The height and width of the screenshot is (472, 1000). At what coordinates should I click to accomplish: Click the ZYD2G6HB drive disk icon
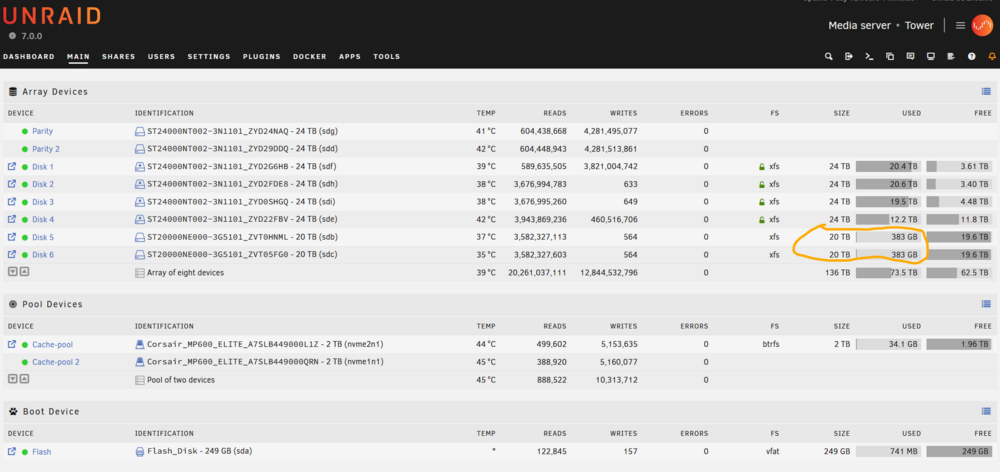click(140, 166)
